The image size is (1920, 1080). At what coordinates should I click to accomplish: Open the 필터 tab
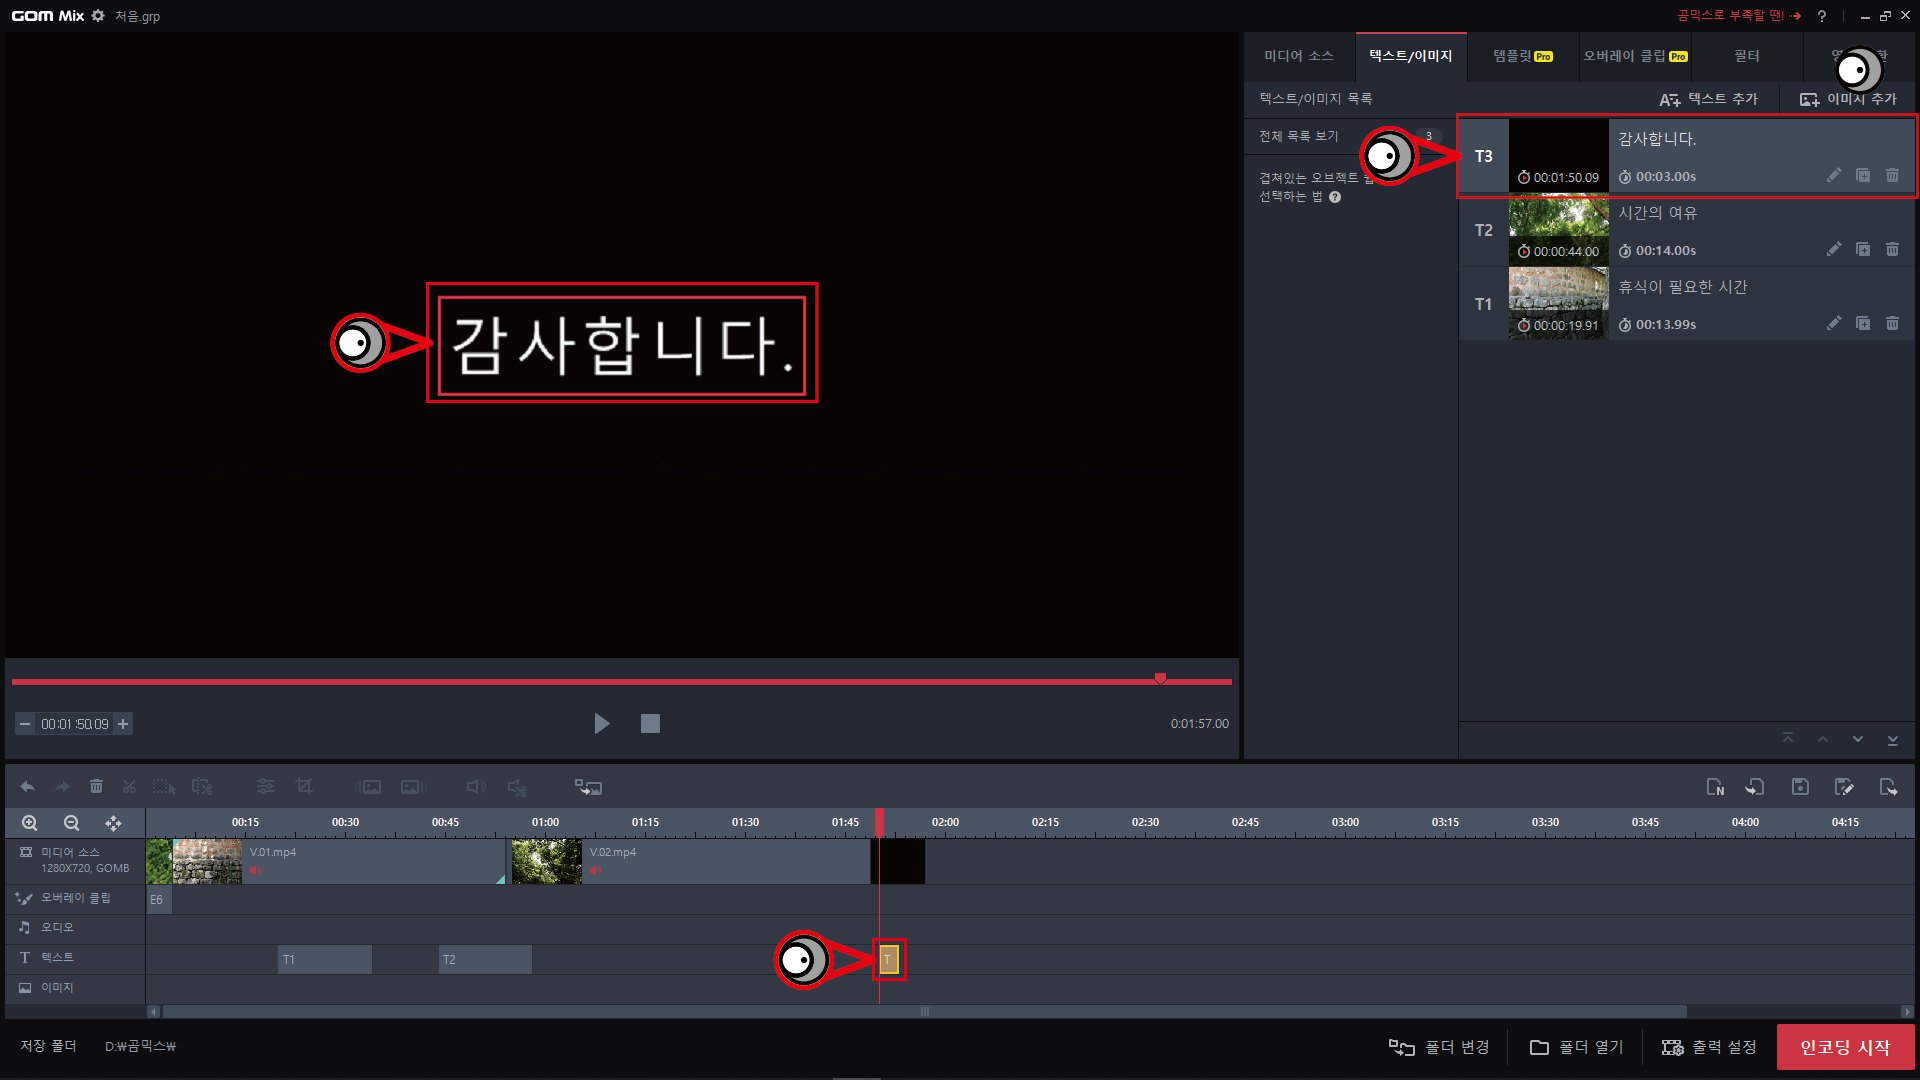(x=1746, y=56)
